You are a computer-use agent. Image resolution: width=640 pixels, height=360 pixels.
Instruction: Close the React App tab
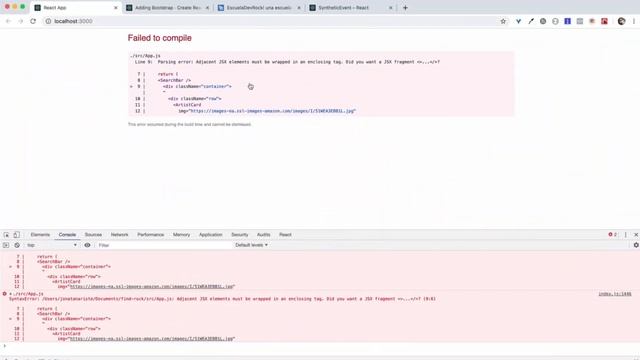pos(116,8)
